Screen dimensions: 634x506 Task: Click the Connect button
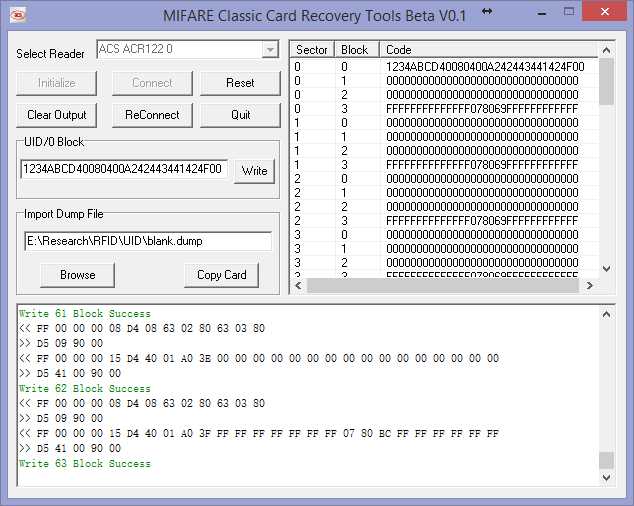[152, 83]
